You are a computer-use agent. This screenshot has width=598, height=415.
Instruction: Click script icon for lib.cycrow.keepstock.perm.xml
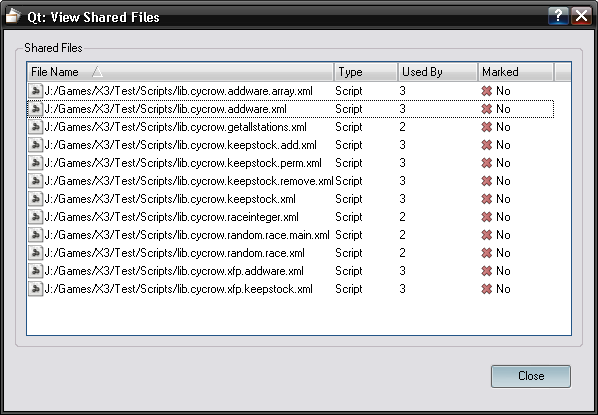[36, 163]
